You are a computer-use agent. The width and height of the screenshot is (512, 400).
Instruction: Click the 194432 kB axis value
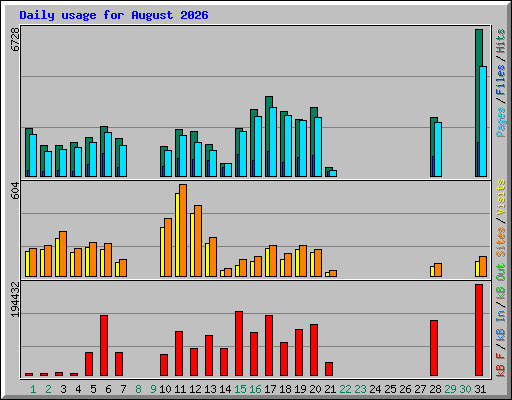15,299
